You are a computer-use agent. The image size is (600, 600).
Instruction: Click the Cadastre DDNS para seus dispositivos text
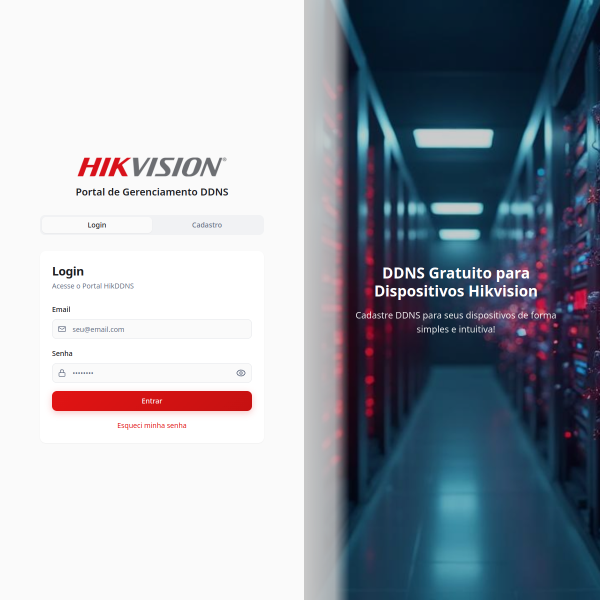(456, 322)
